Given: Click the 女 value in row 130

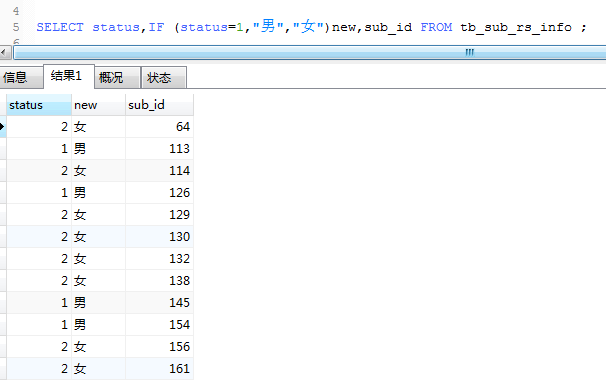Looking at the screenshot, I should pos(80,237).
